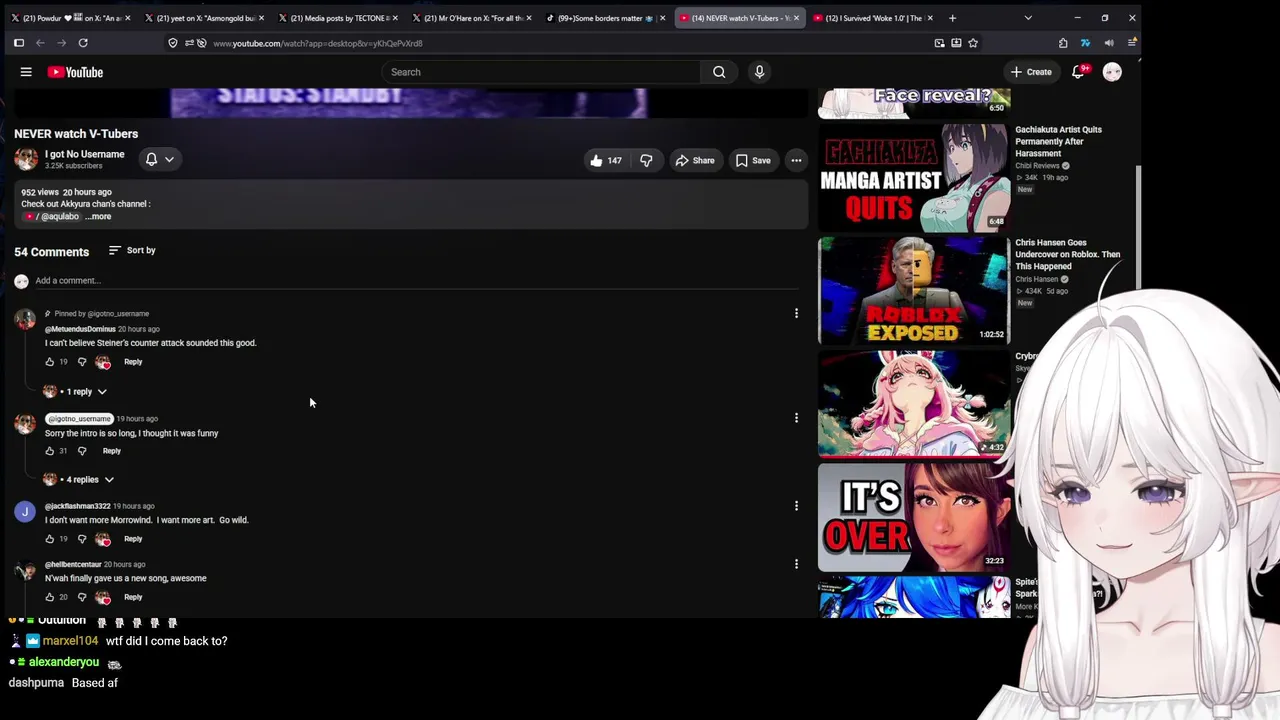Go to the YouTube home logo

tap(75, 72)
